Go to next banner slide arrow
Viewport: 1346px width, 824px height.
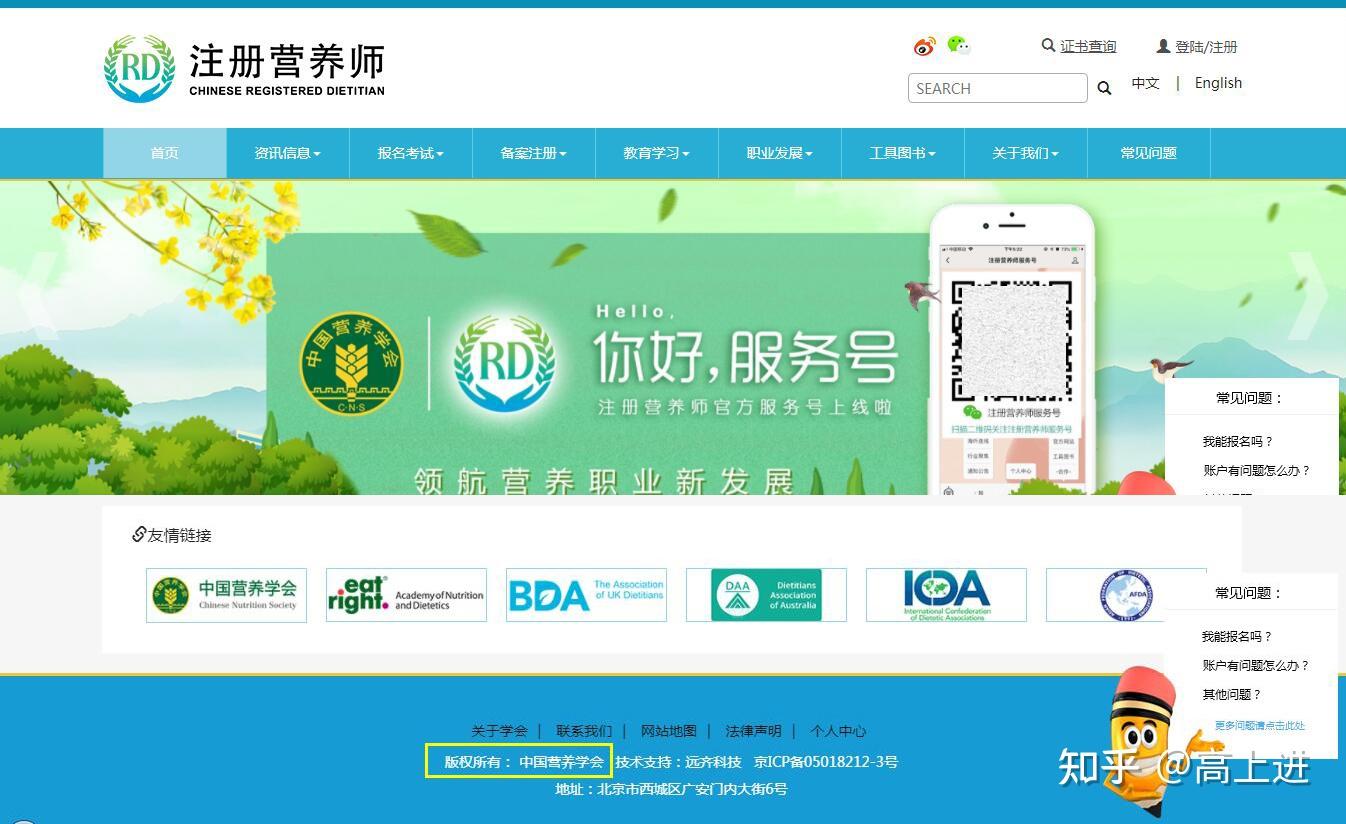coord(1310,295)
